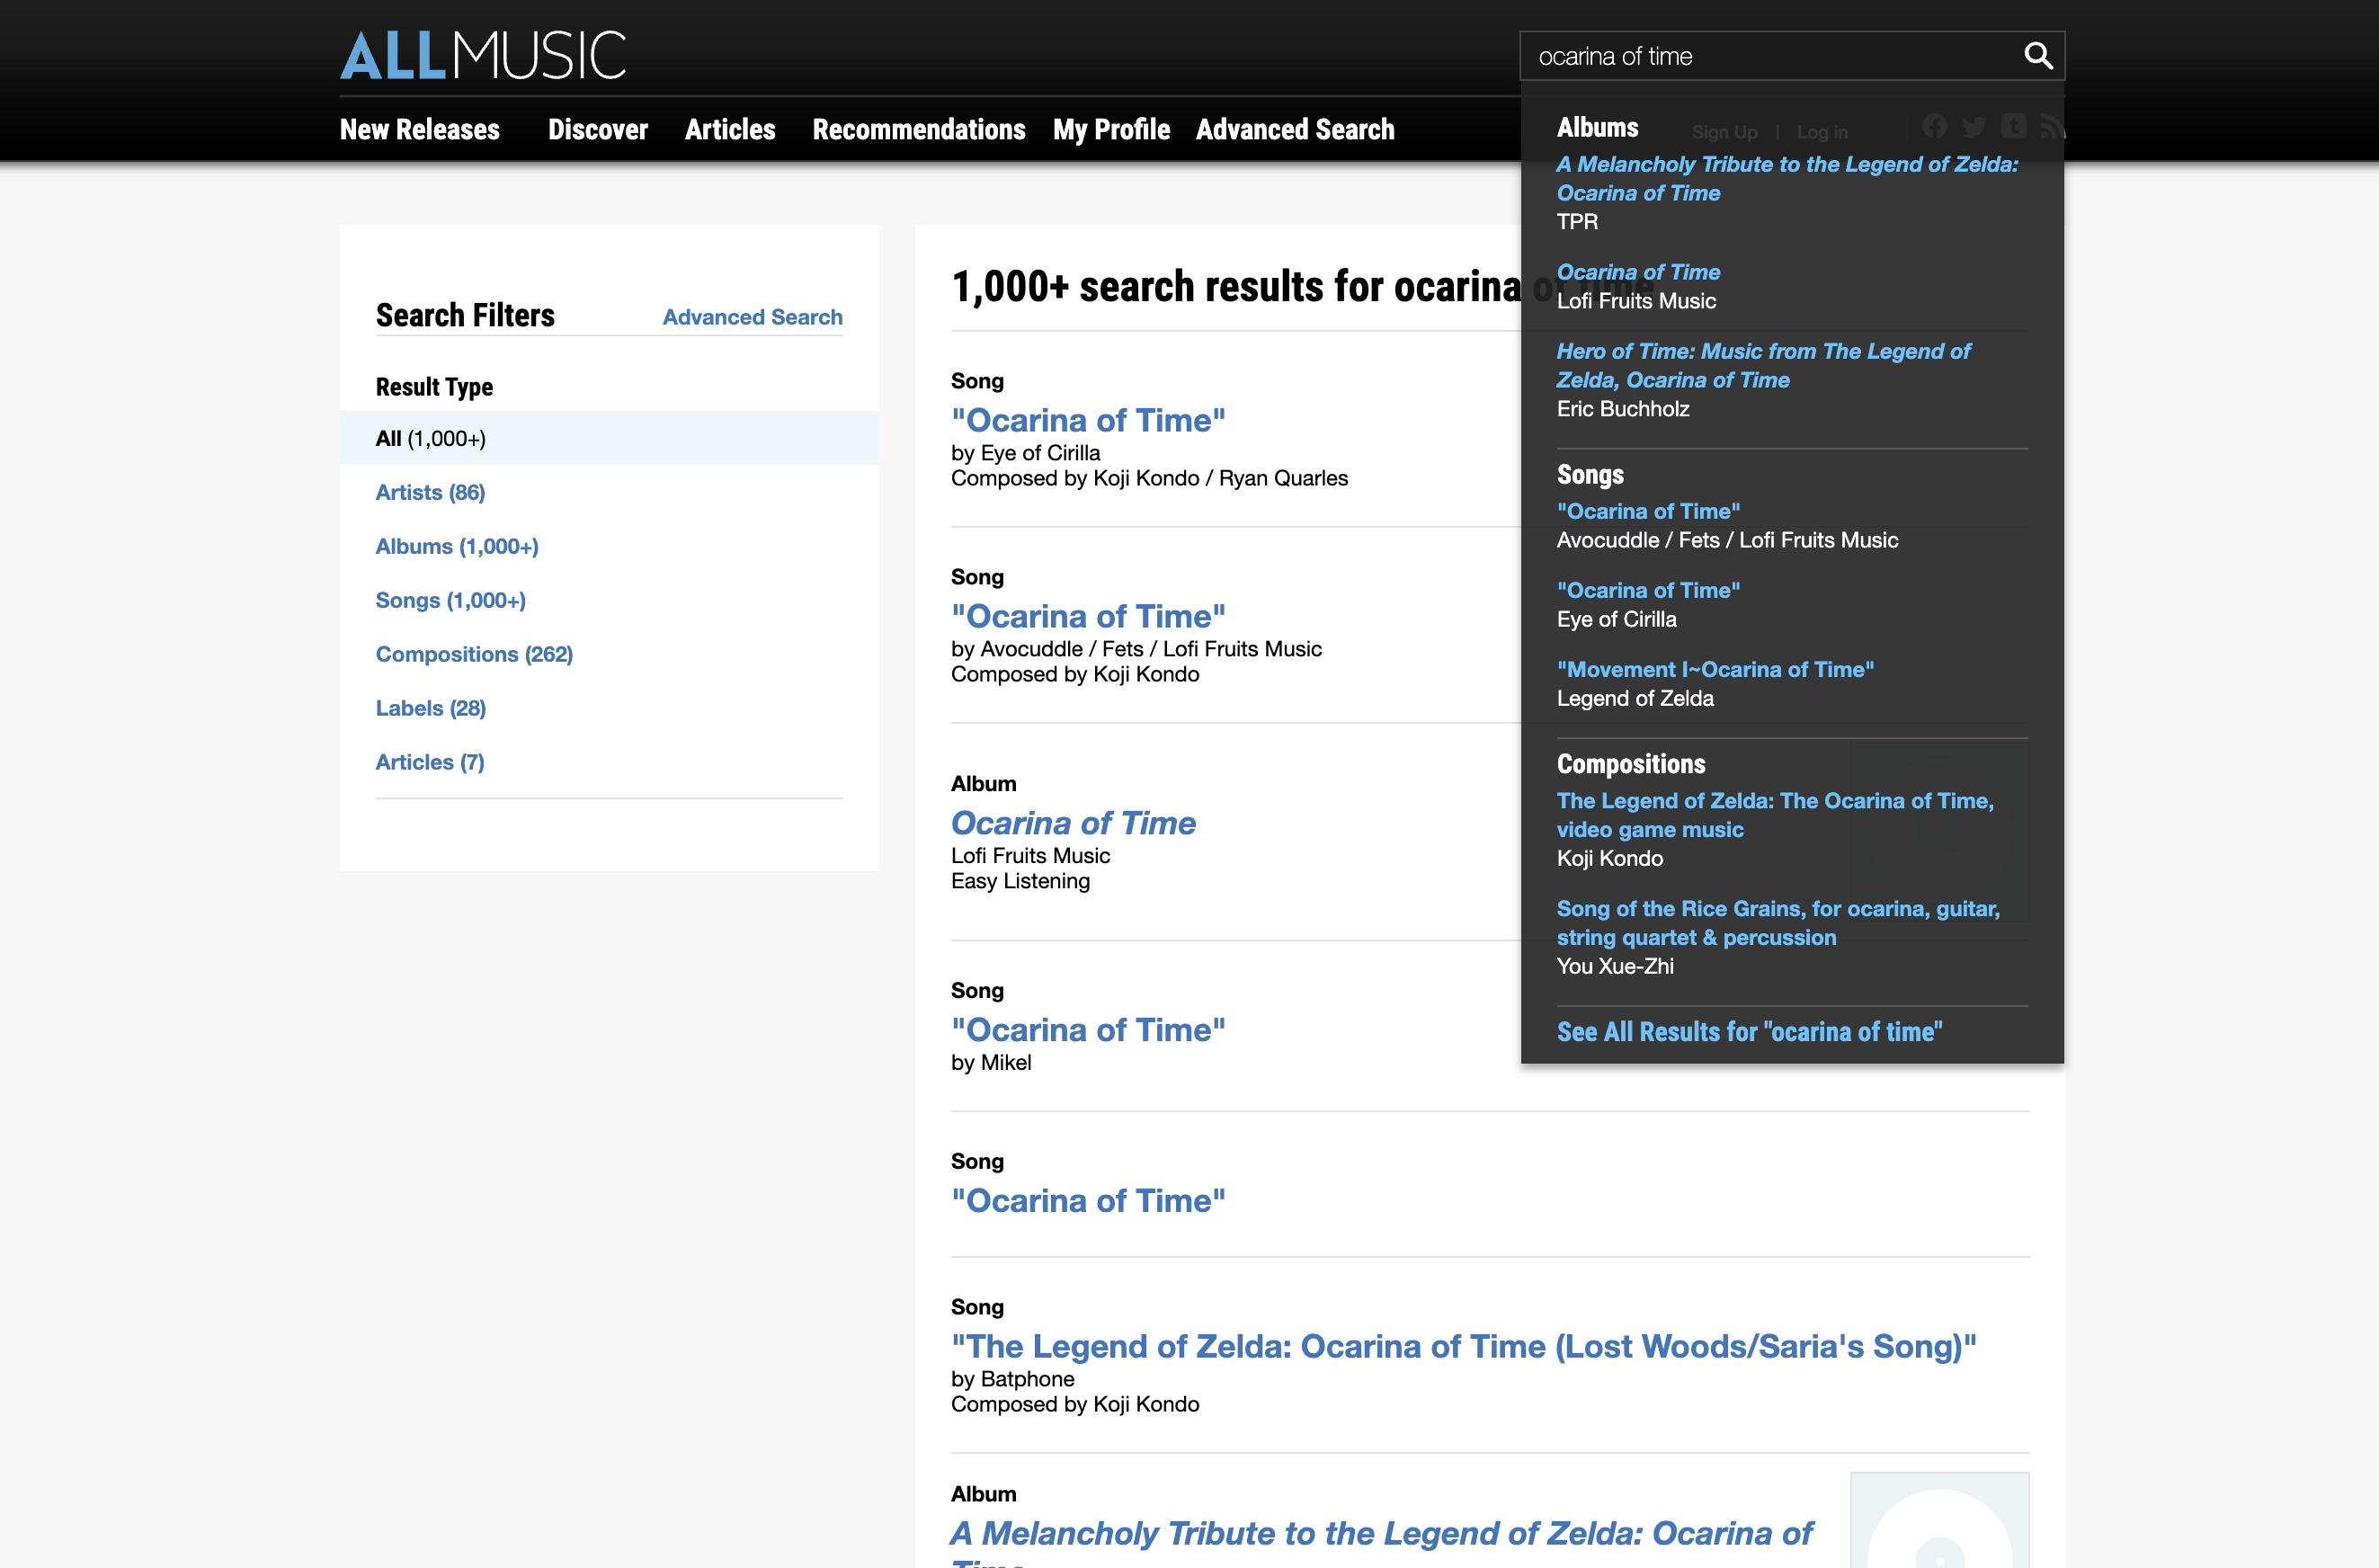Open the Discover menu
The image size is (2379, 1568).
click(x=597, y=130)
